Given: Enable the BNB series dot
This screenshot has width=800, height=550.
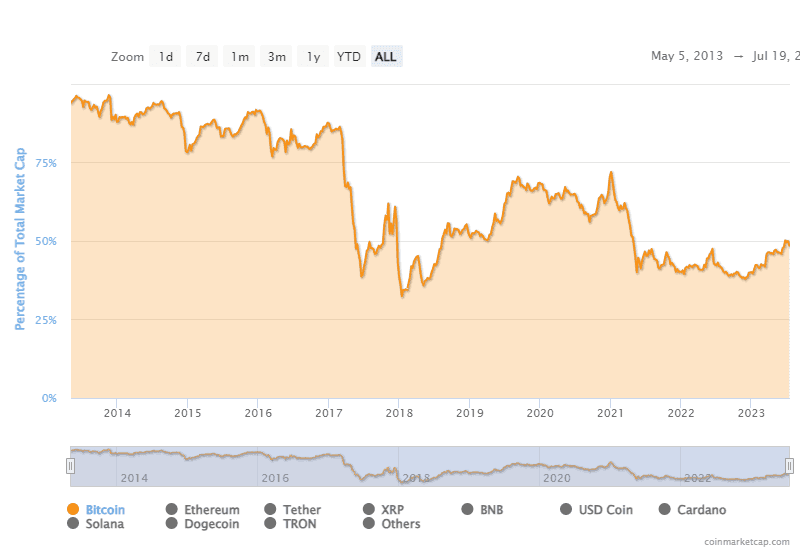Looking at the screenshot, I should click(467, 510).
